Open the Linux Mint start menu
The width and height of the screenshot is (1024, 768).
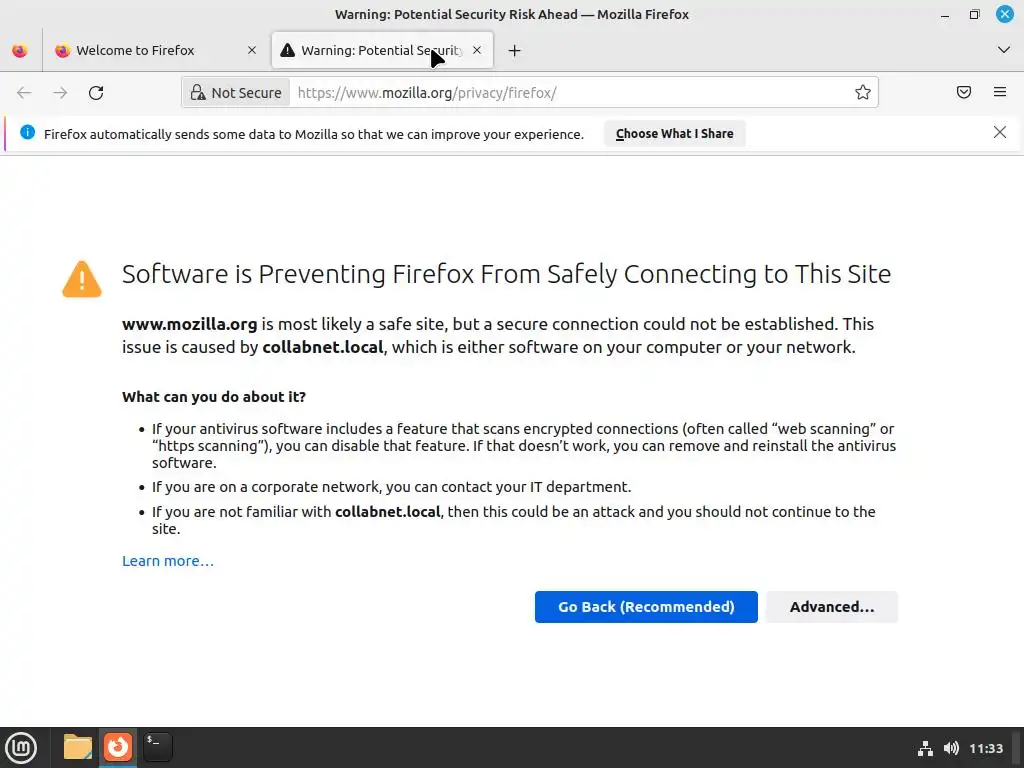(x=21, y=747)
